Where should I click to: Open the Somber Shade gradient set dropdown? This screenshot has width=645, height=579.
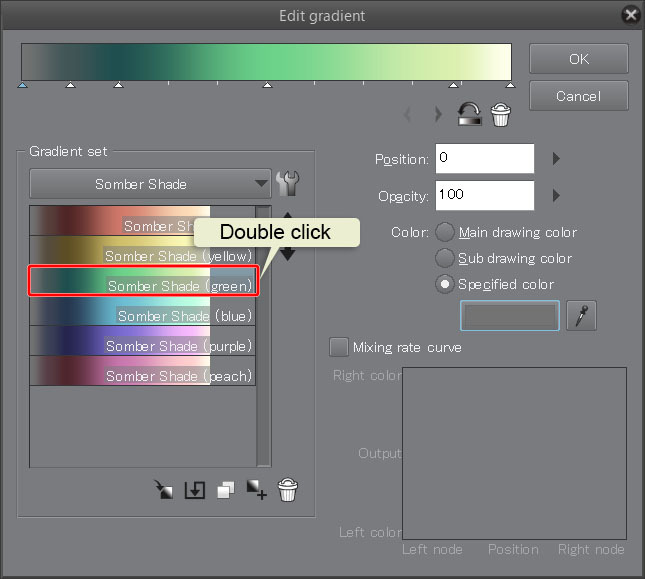pyautogui.click(x=150, y=184)
